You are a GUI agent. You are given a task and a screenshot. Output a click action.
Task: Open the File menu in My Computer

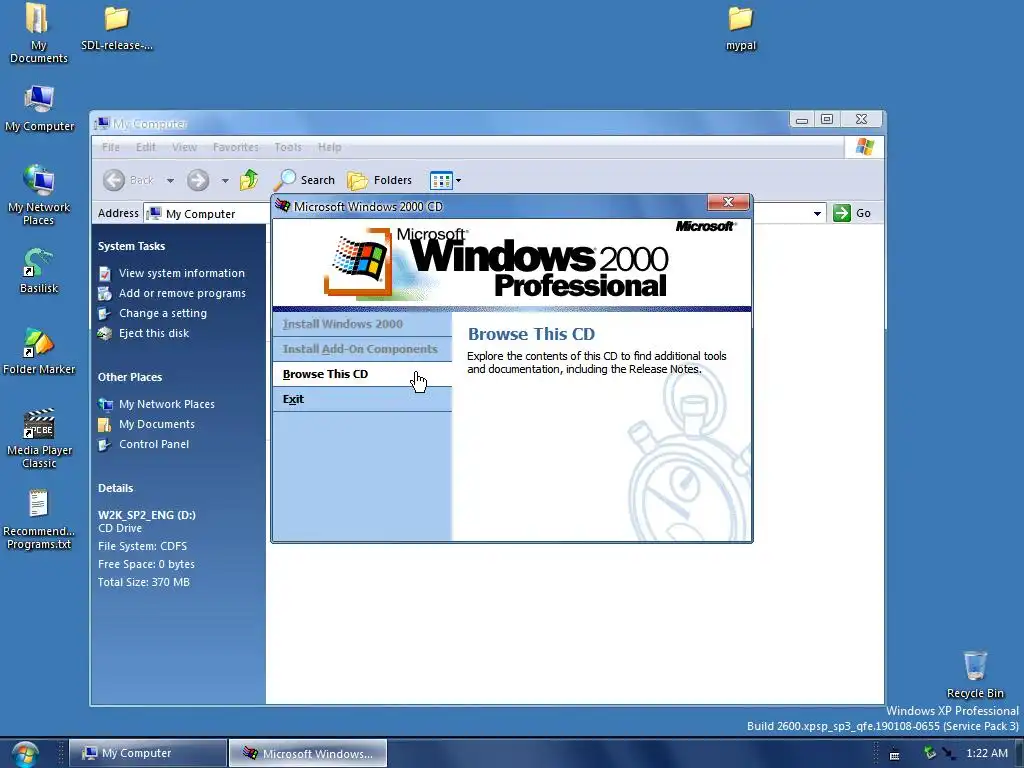110,147
